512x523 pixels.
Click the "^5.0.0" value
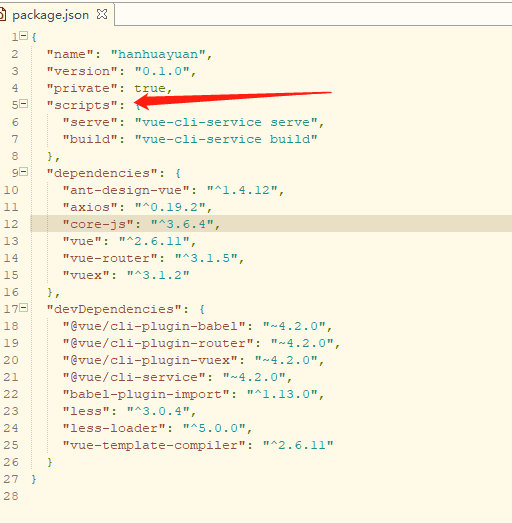214,428
